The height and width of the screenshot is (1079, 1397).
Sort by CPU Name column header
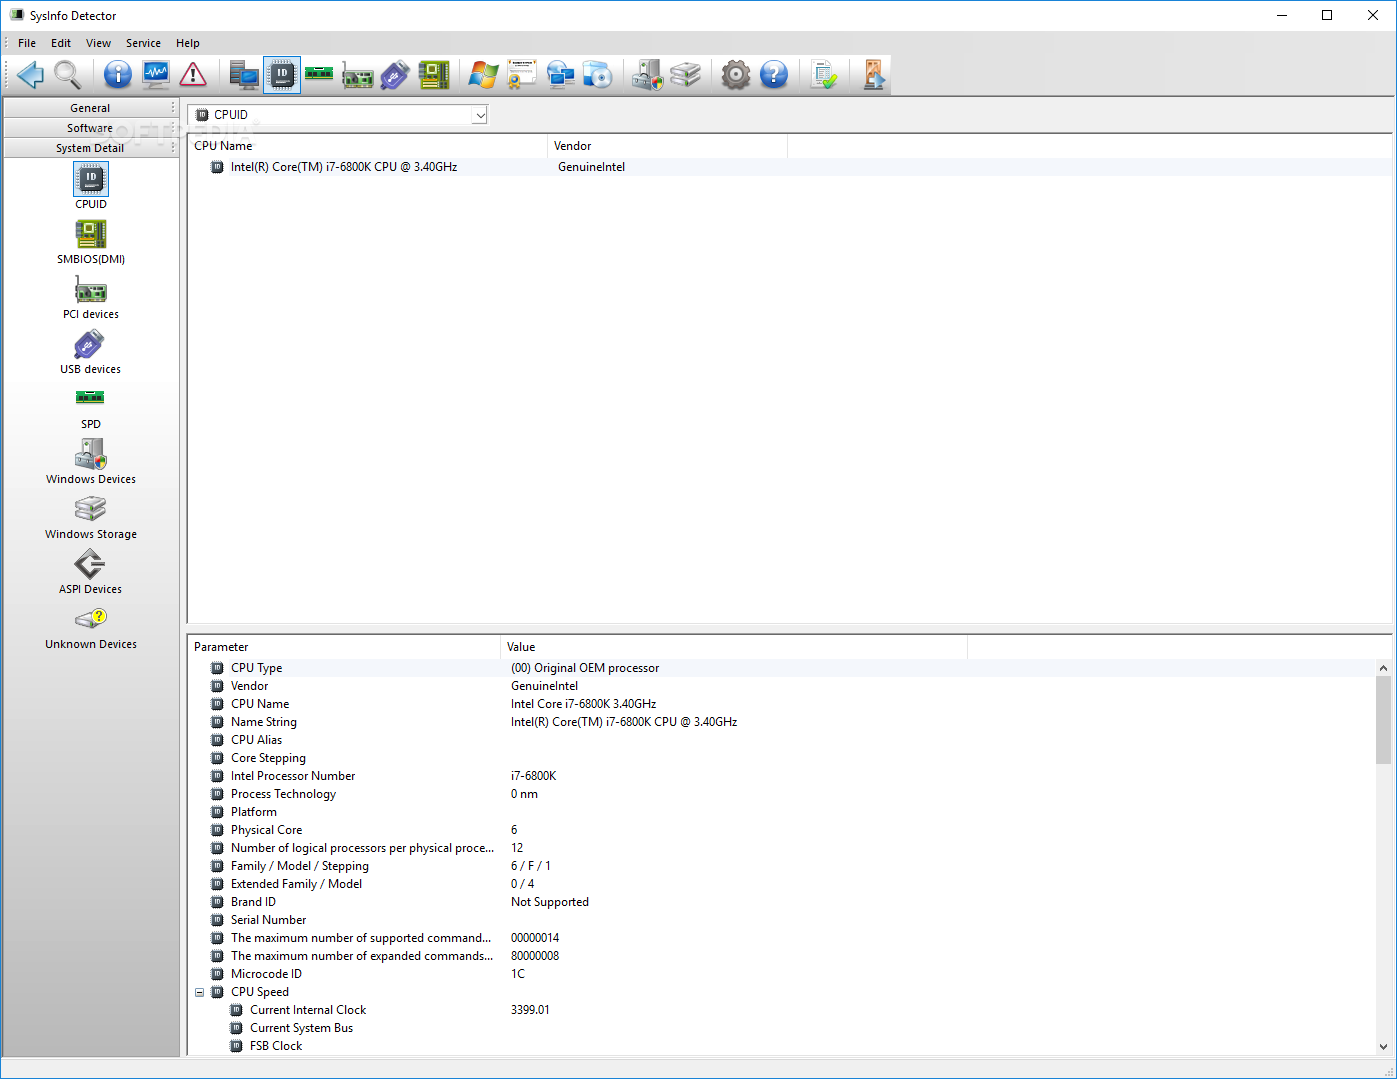click(x=368, y=146)
